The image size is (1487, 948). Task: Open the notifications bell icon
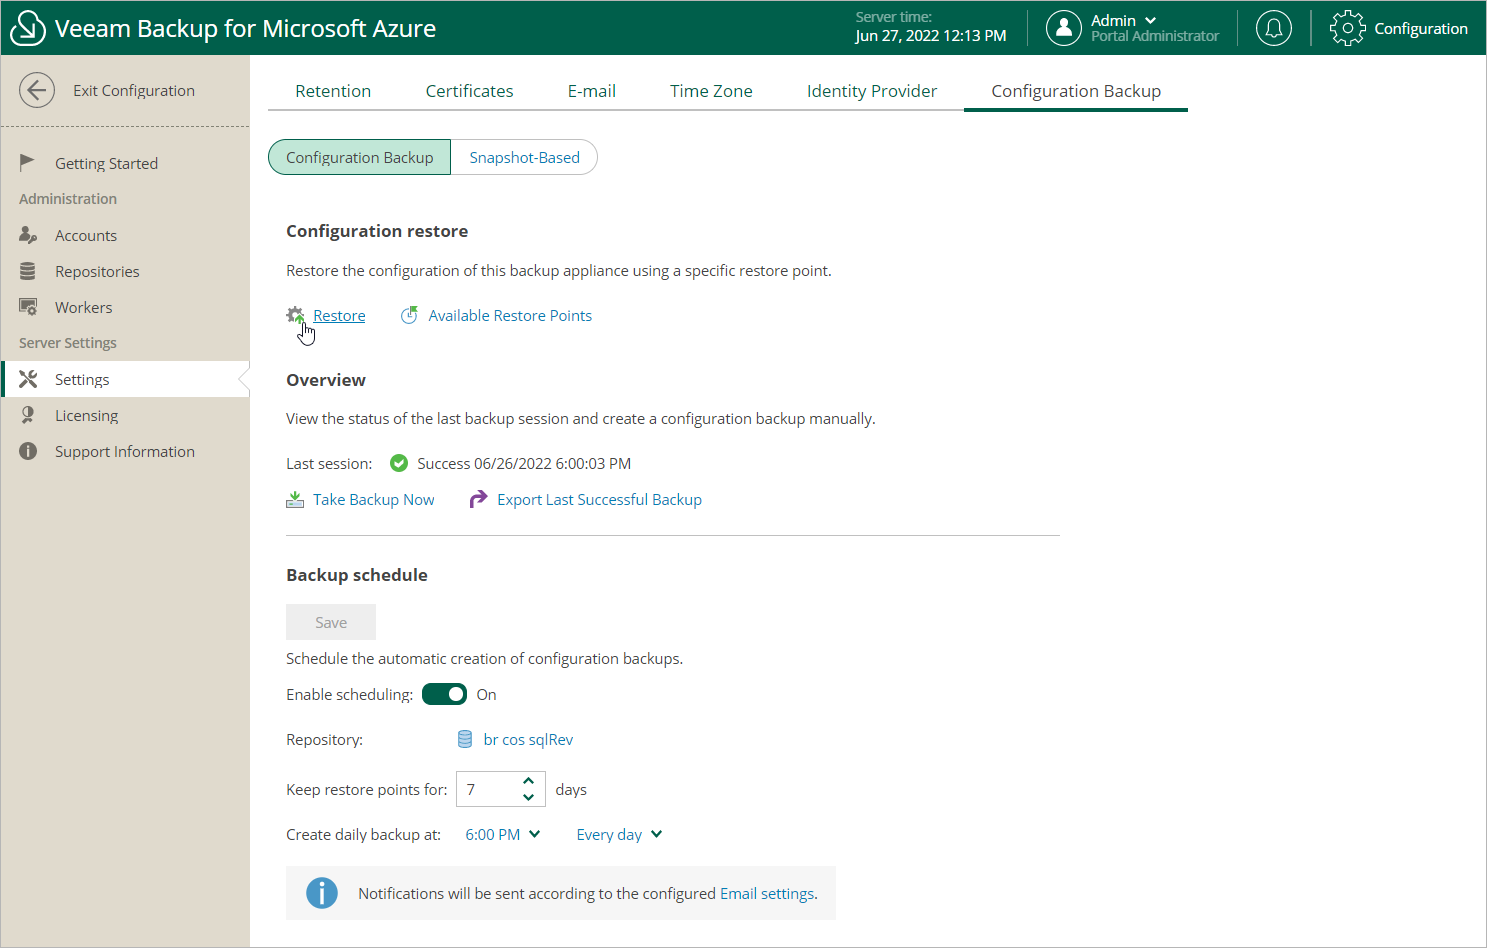point(1274,28)
